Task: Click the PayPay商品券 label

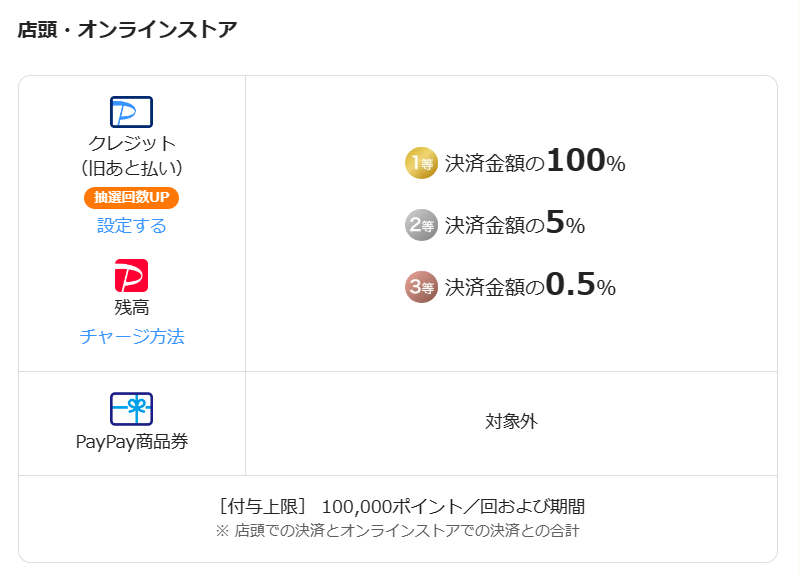Action: pos(131,441)
